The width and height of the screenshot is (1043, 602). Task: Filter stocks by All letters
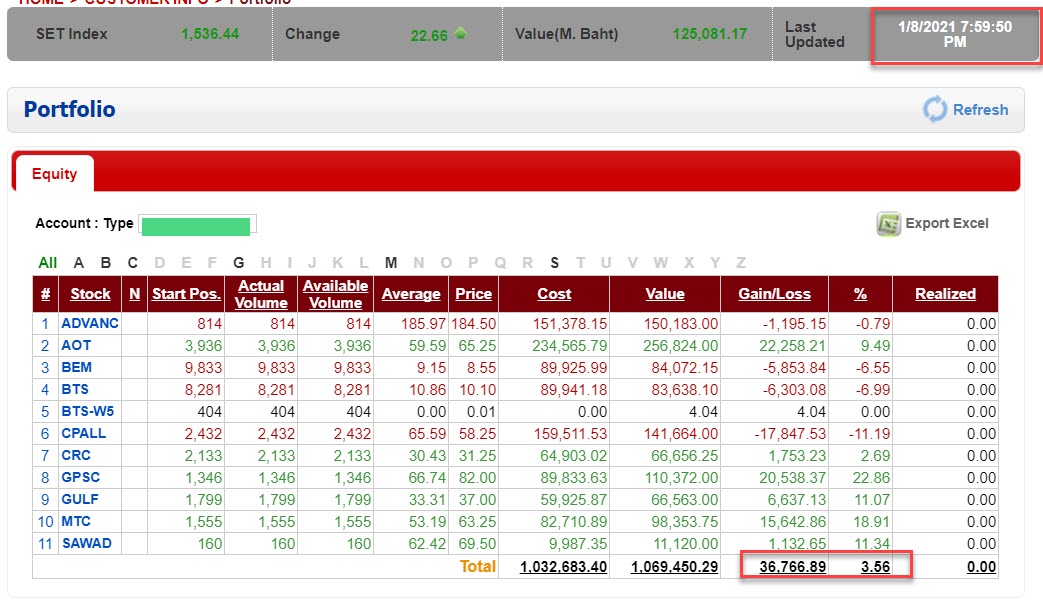pyautogui.click(x=47, y=263)
